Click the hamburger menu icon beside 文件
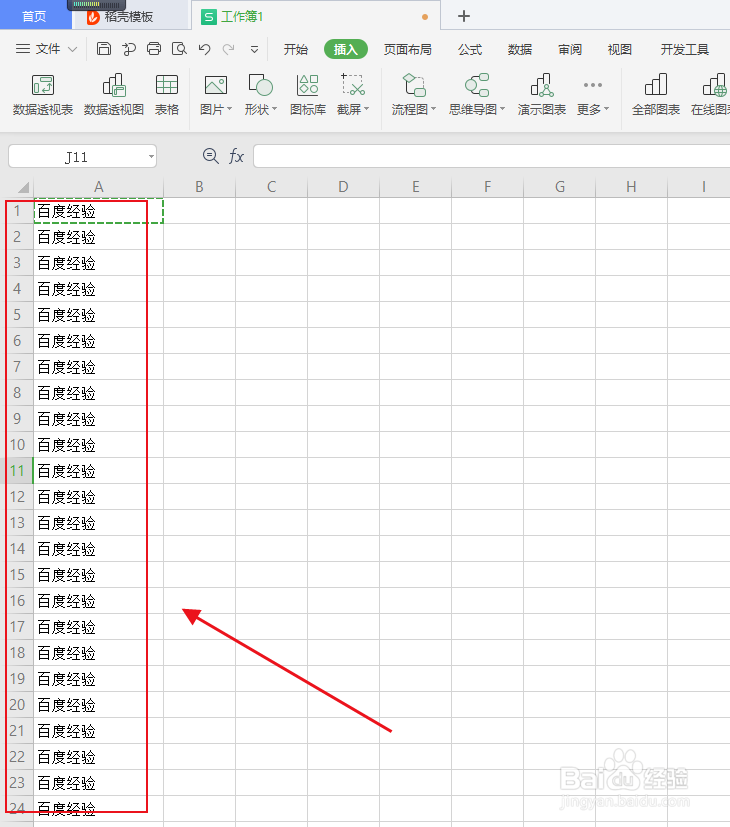Image resolution: width=730 pixels, height=827 pixels. [23, 49]
